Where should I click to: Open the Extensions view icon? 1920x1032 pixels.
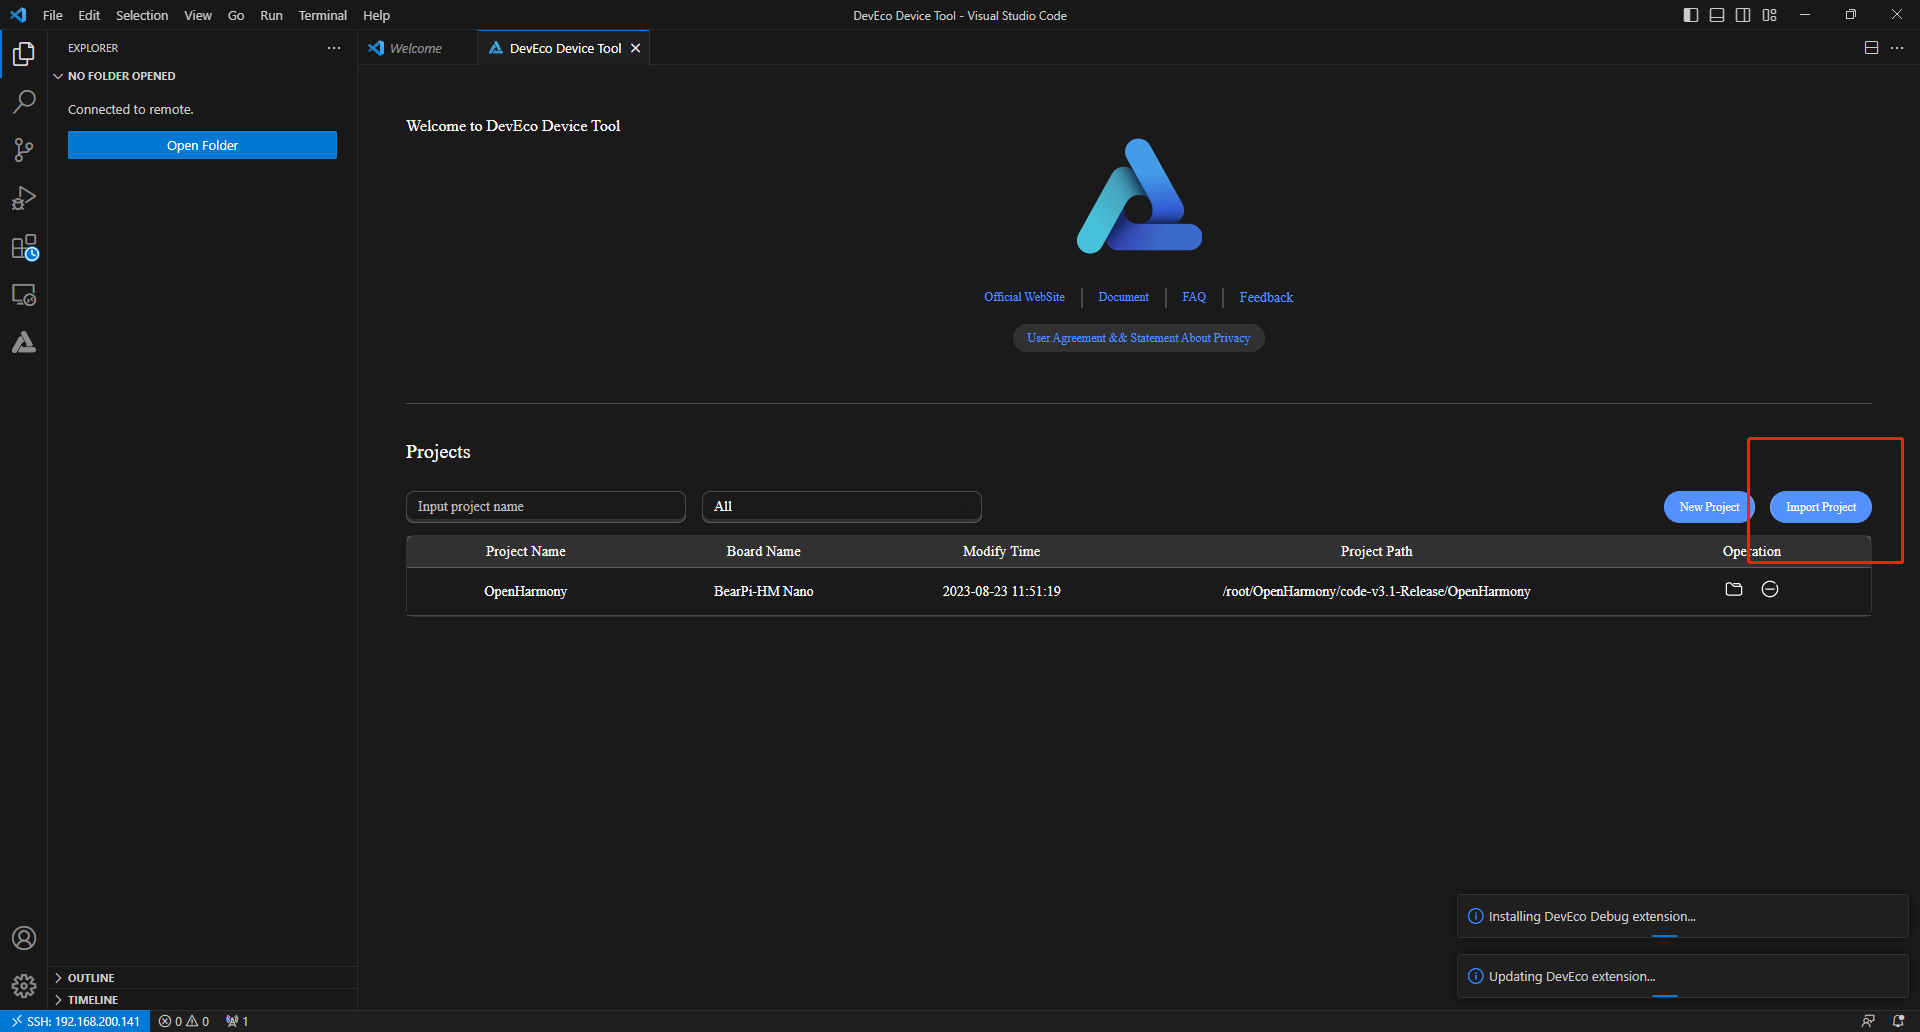pyautogui.click(x=24, y=247)
